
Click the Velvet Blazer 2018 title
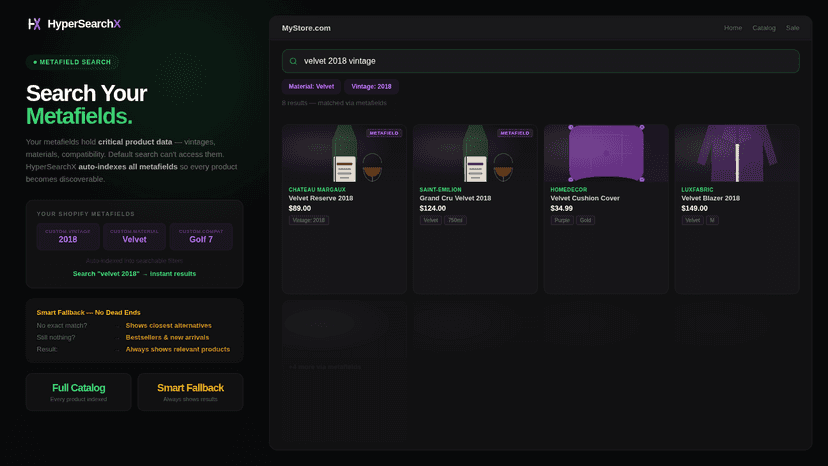[x=710, y=198]
